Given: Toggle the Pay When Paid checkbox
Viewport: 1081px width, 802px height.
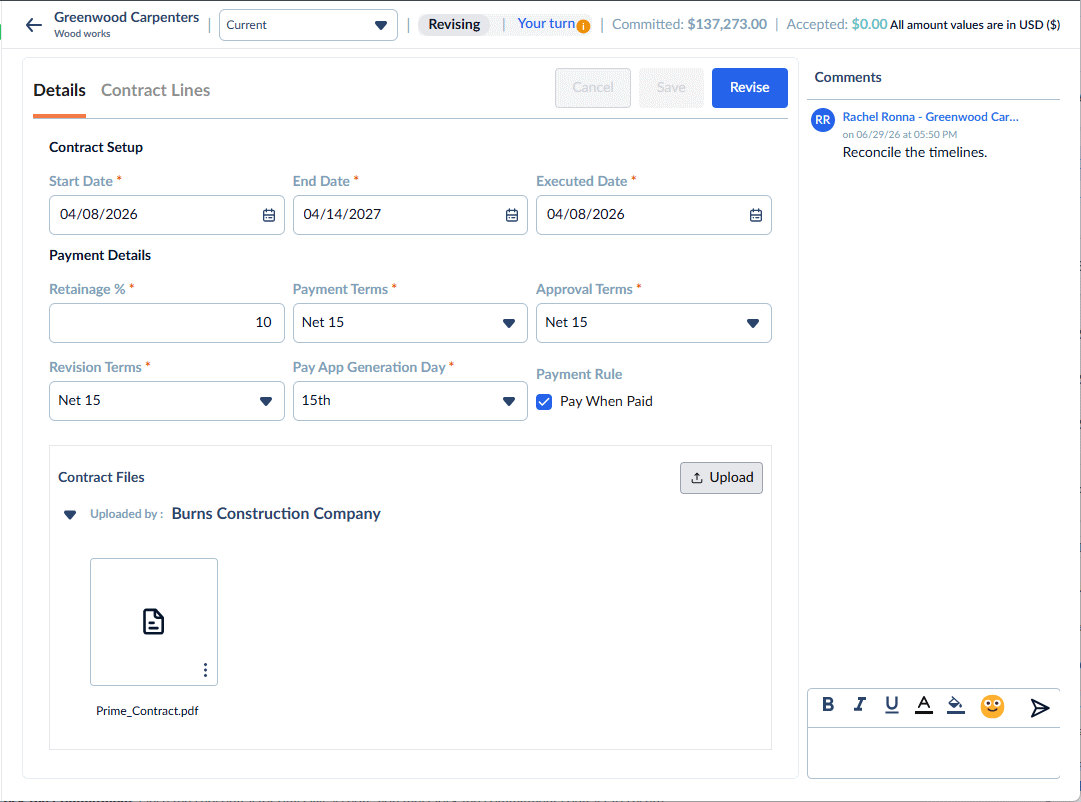Looking at the screenshot, I should pyautogui.click(x=544, y=402).
